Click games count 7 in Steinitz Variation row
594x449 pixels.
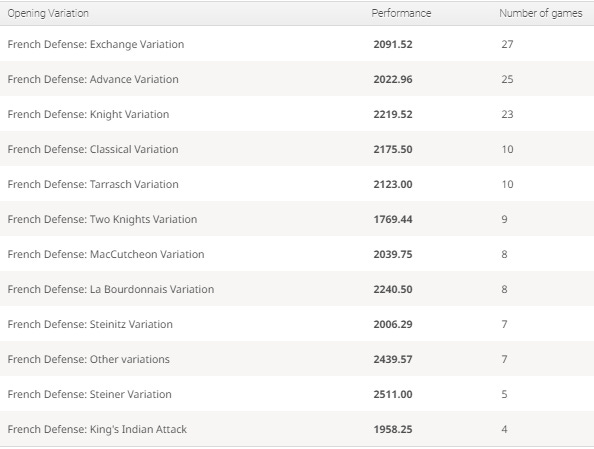click(x=505, y=324)
